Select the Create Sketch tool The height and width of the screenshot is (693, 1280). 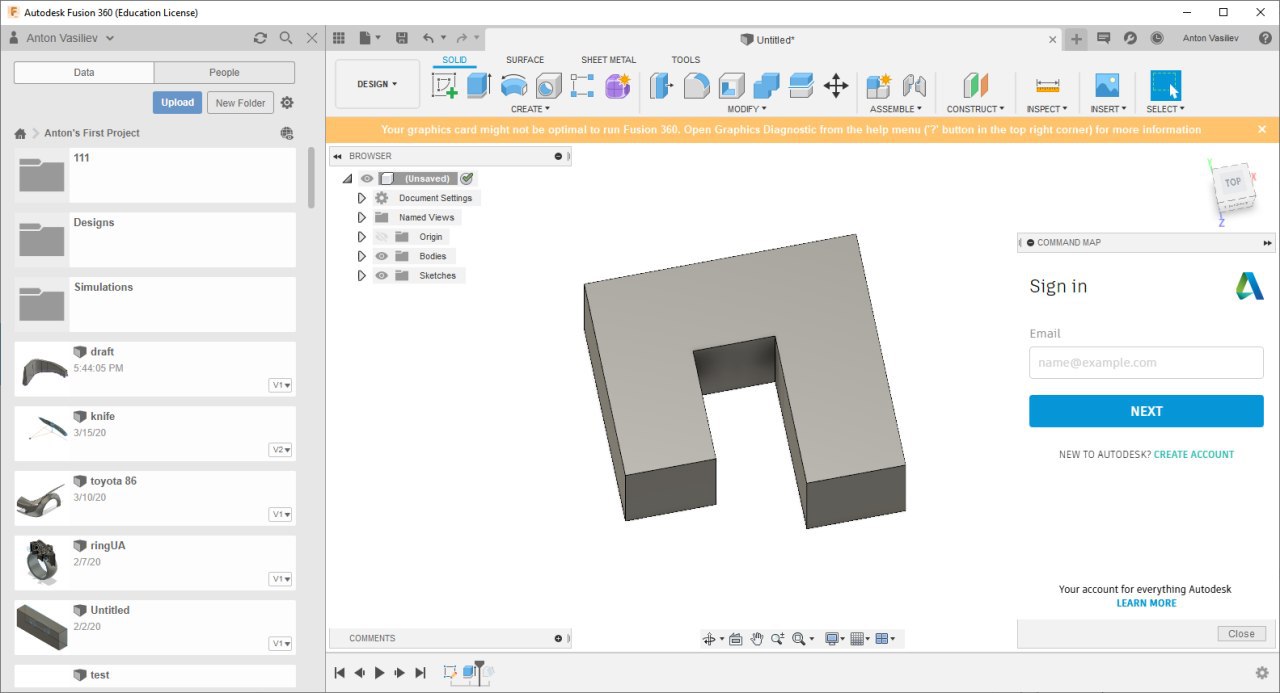pyautogui.click(x=444, y=86)
